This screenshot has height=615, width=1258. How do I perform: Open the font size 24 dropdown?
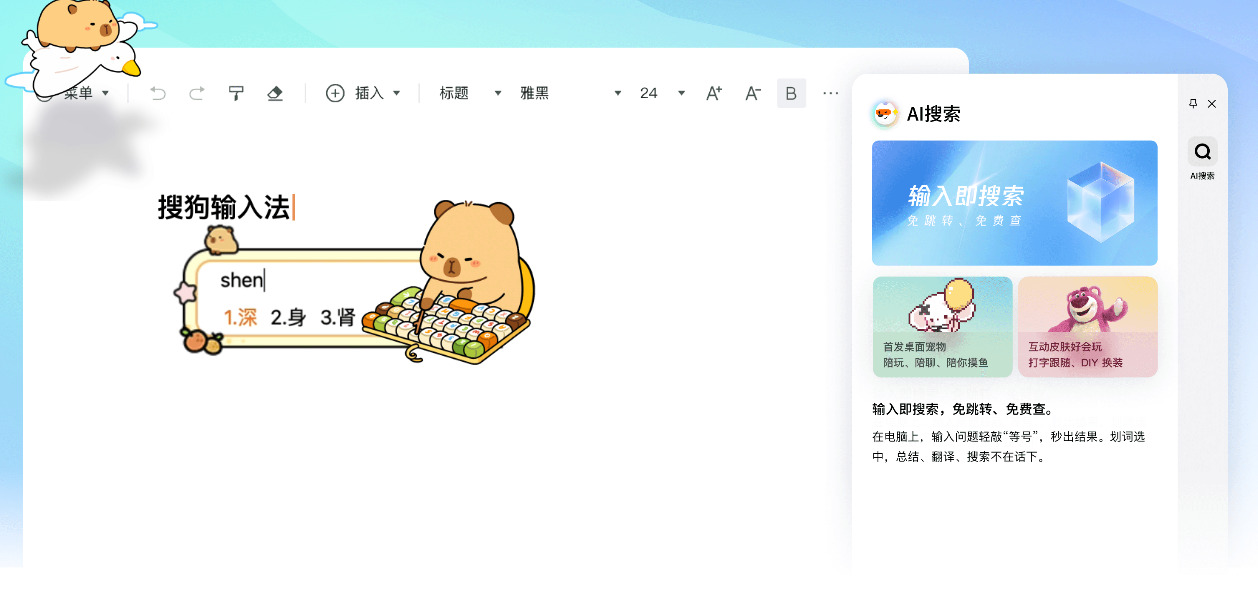tap(662, 93)
